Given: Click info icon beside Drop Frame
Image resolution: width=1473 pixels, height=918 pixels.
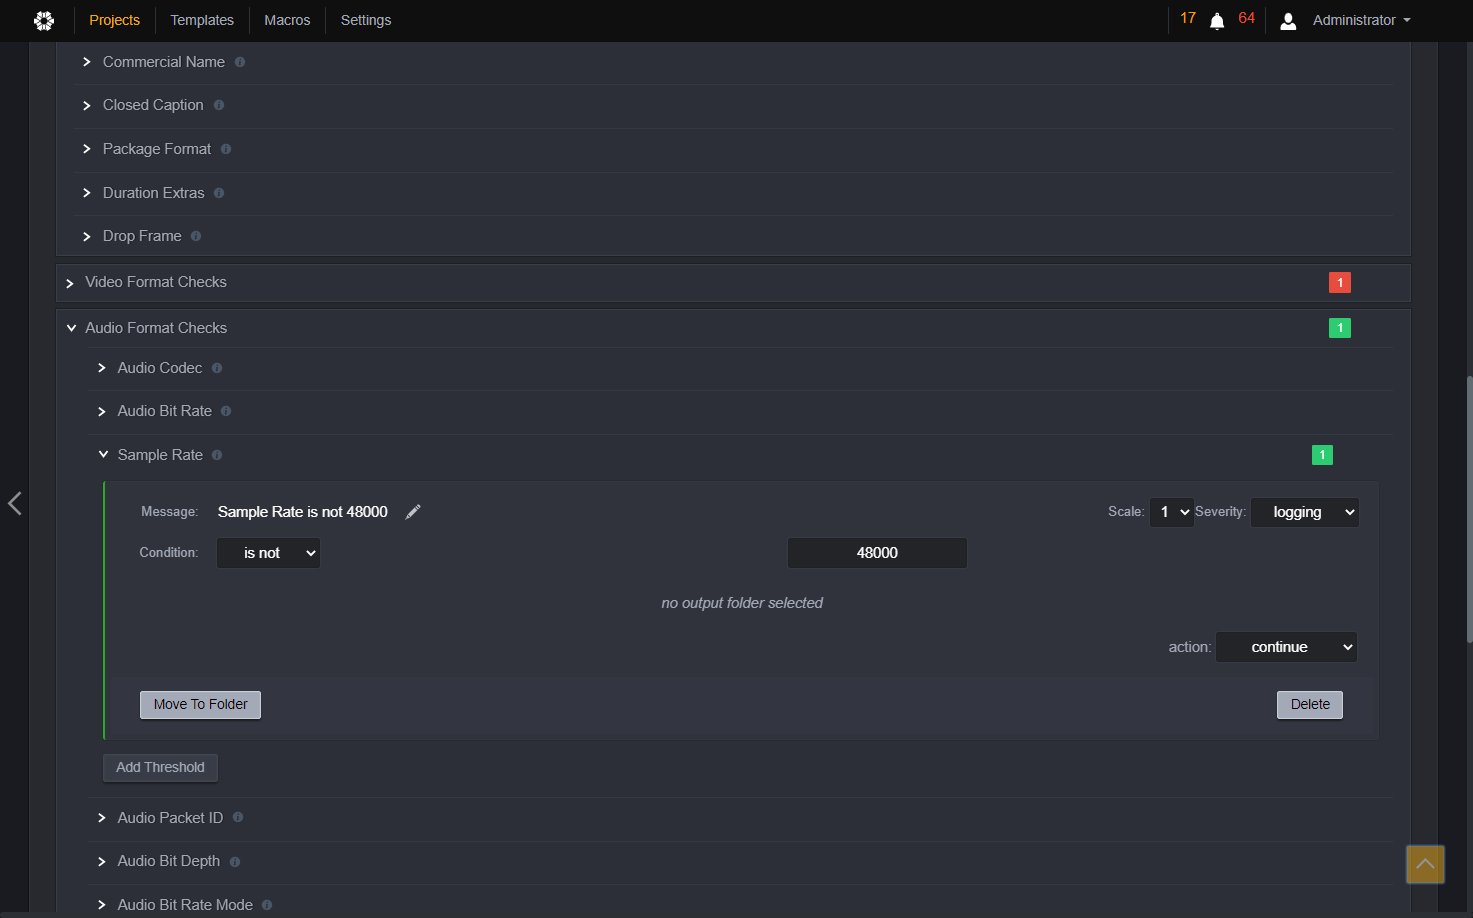Looking at the screenshot, I should (196, 236).
